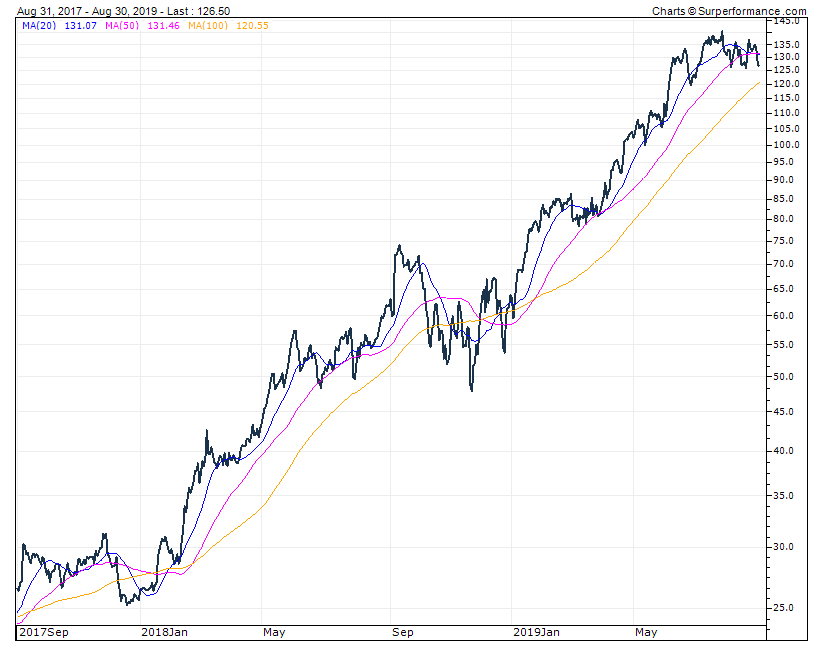Click the 120.0 price axis label
Viewport: 815px width, 650px height.
[x=786, y=84]
